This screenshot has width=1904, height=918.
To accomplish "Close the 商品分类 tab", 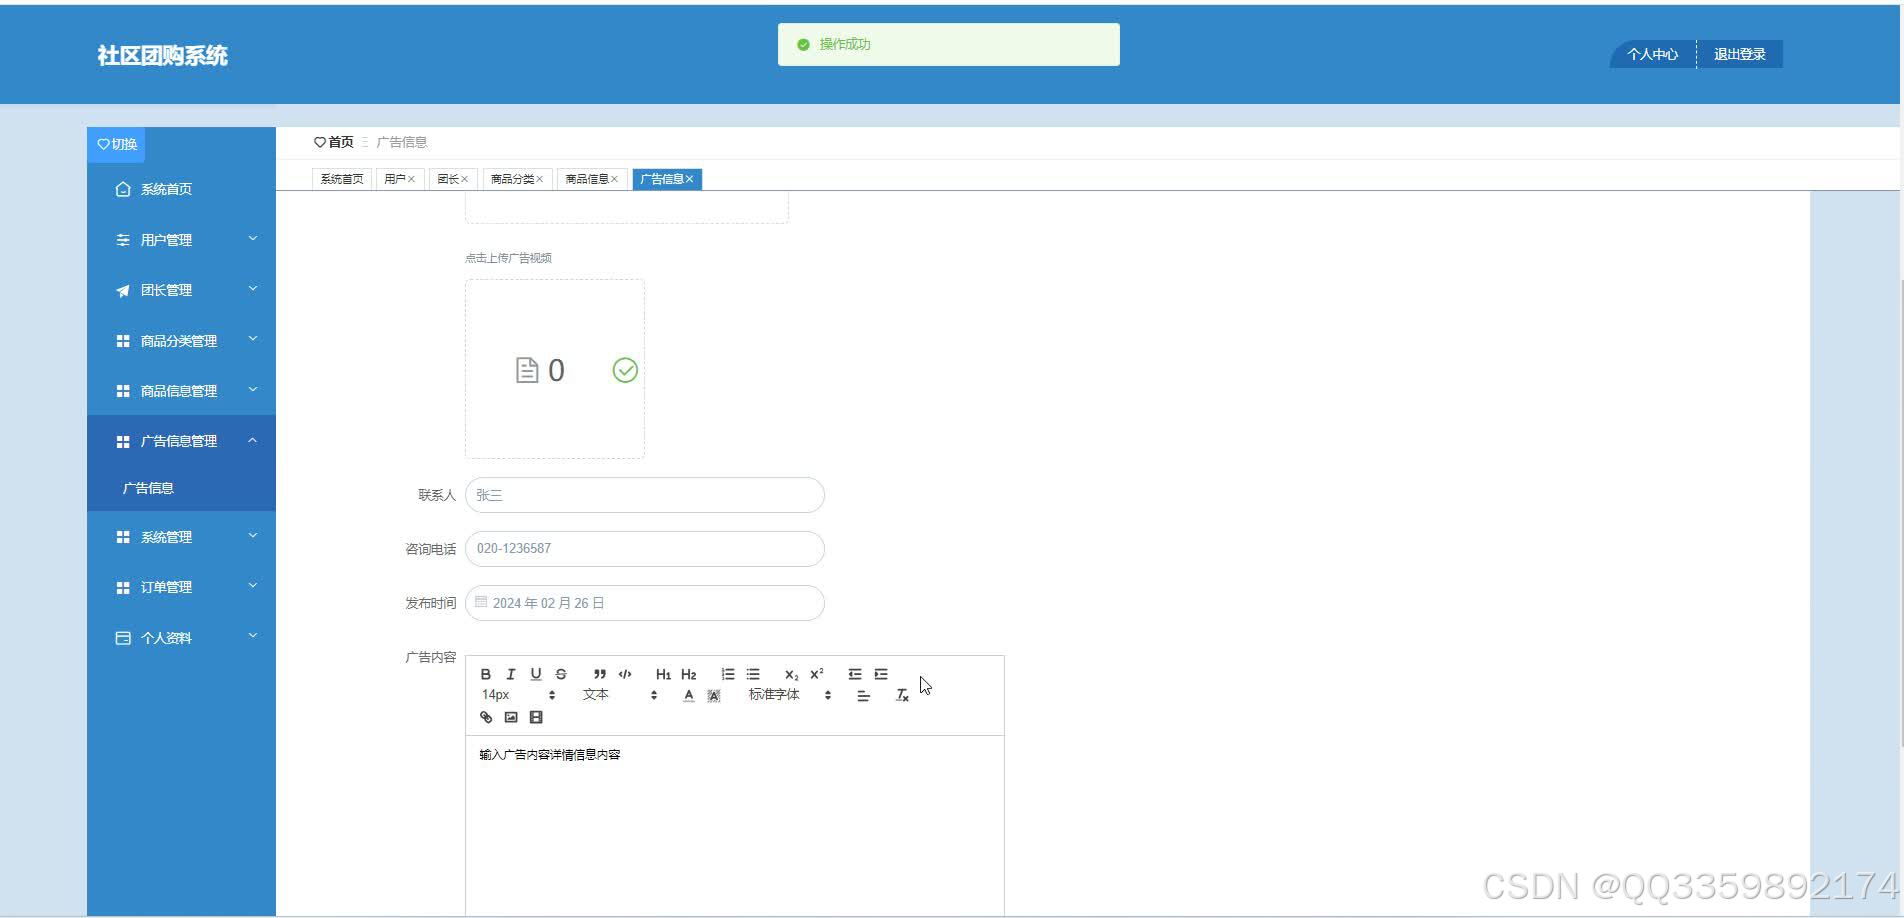I will pos(540,179).
